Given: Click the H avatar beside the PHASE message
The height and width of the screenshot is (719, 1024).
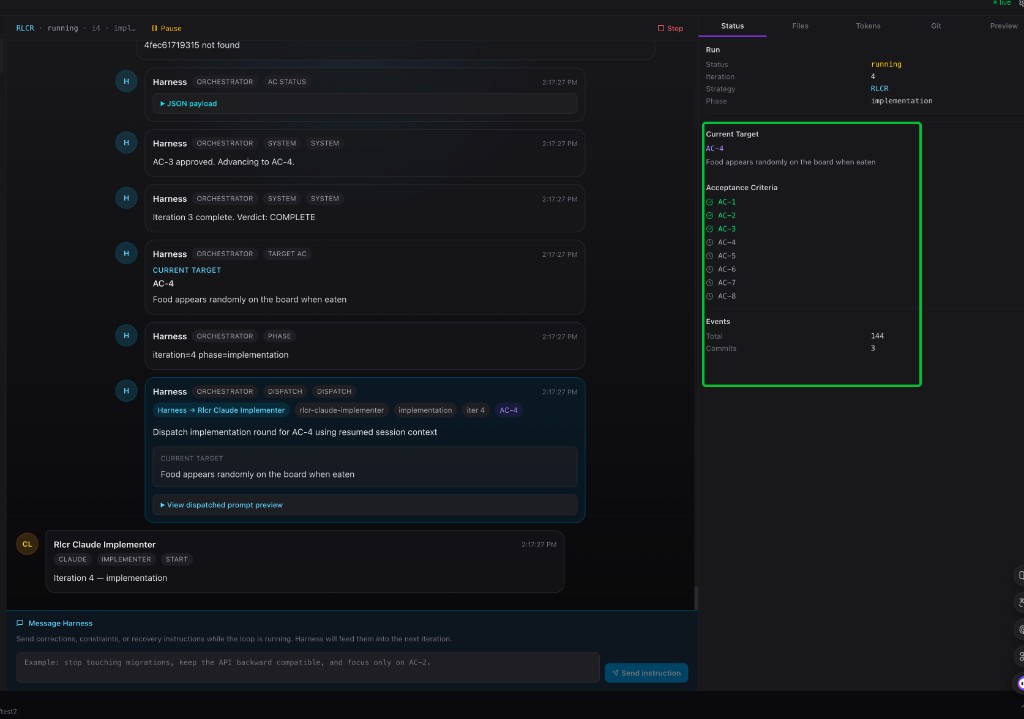Looking at the screenshot, I should [126, 336].
